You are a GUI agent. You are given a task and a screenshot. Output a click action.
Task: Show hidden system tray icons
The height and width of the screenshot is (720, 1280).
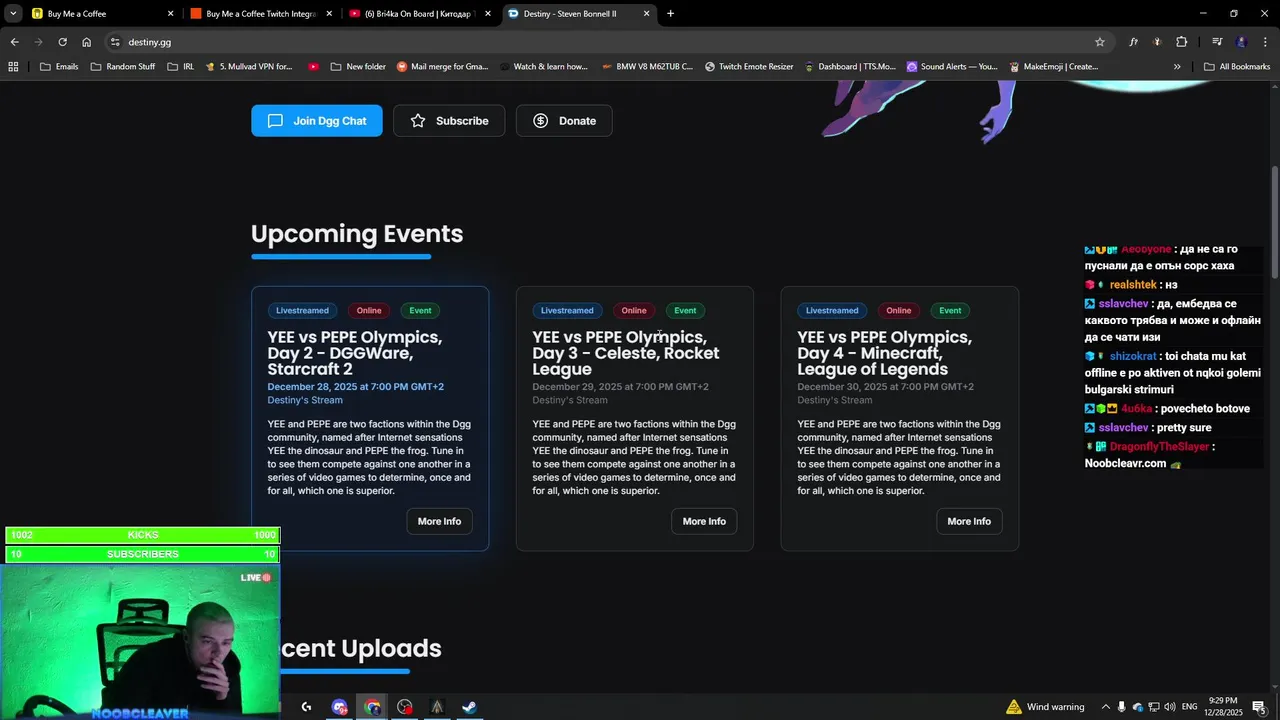click(x=1105, y=707)
